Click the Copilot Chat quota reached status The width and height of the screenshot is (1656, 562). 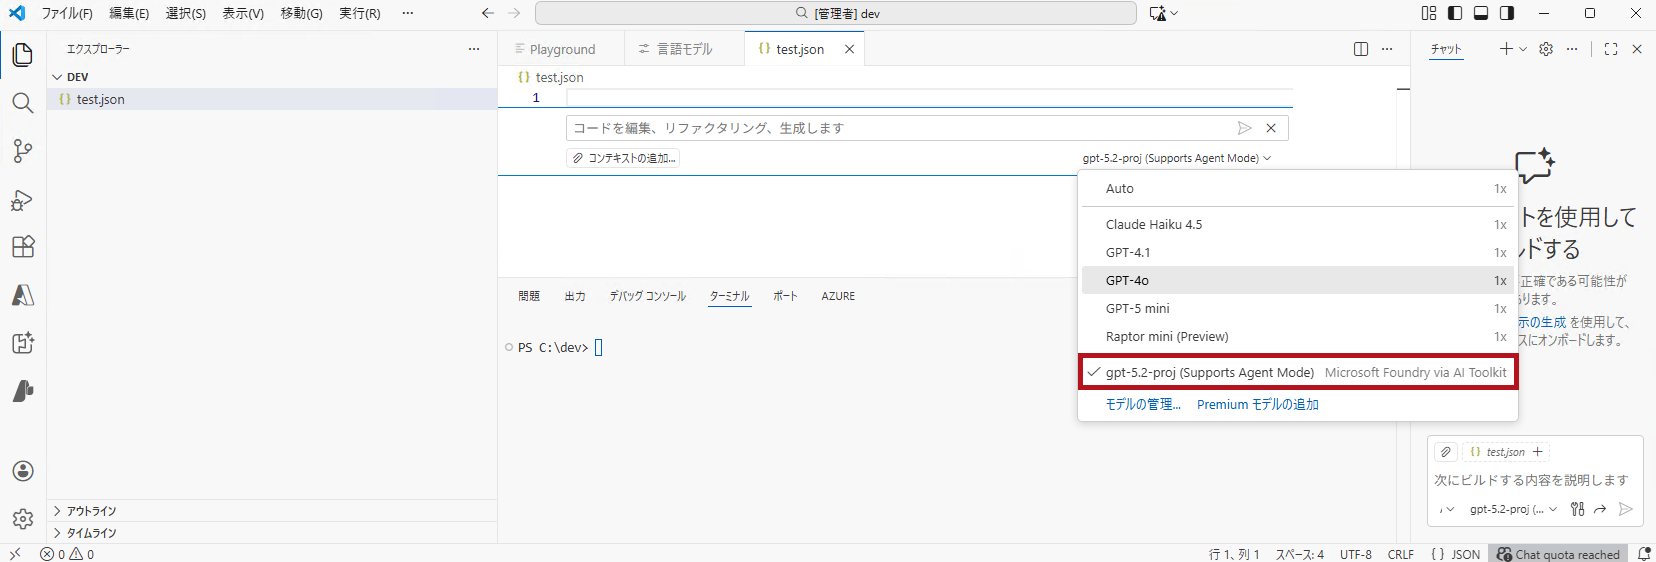click(1558, 553)
